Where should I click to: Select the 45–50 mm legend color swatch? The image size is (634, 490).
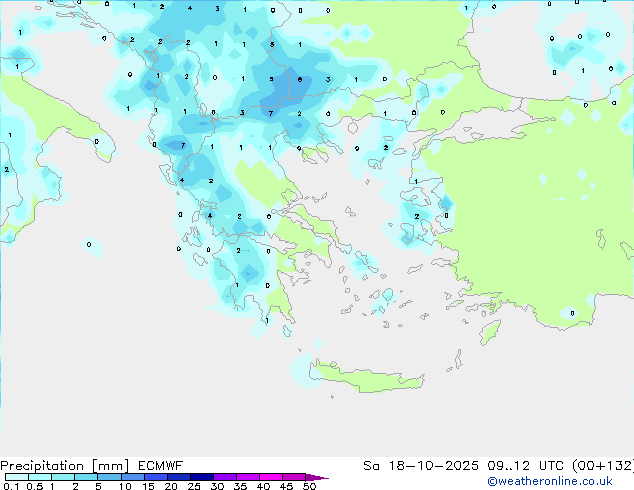[x=294, y=477]
